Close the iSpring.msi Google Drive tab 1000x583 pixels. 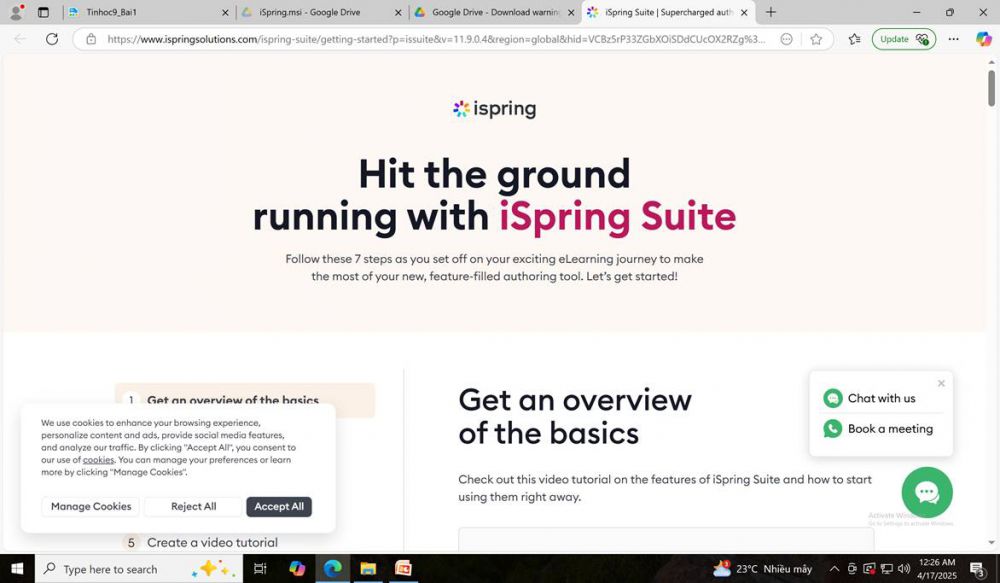click(x=398, y=12)
